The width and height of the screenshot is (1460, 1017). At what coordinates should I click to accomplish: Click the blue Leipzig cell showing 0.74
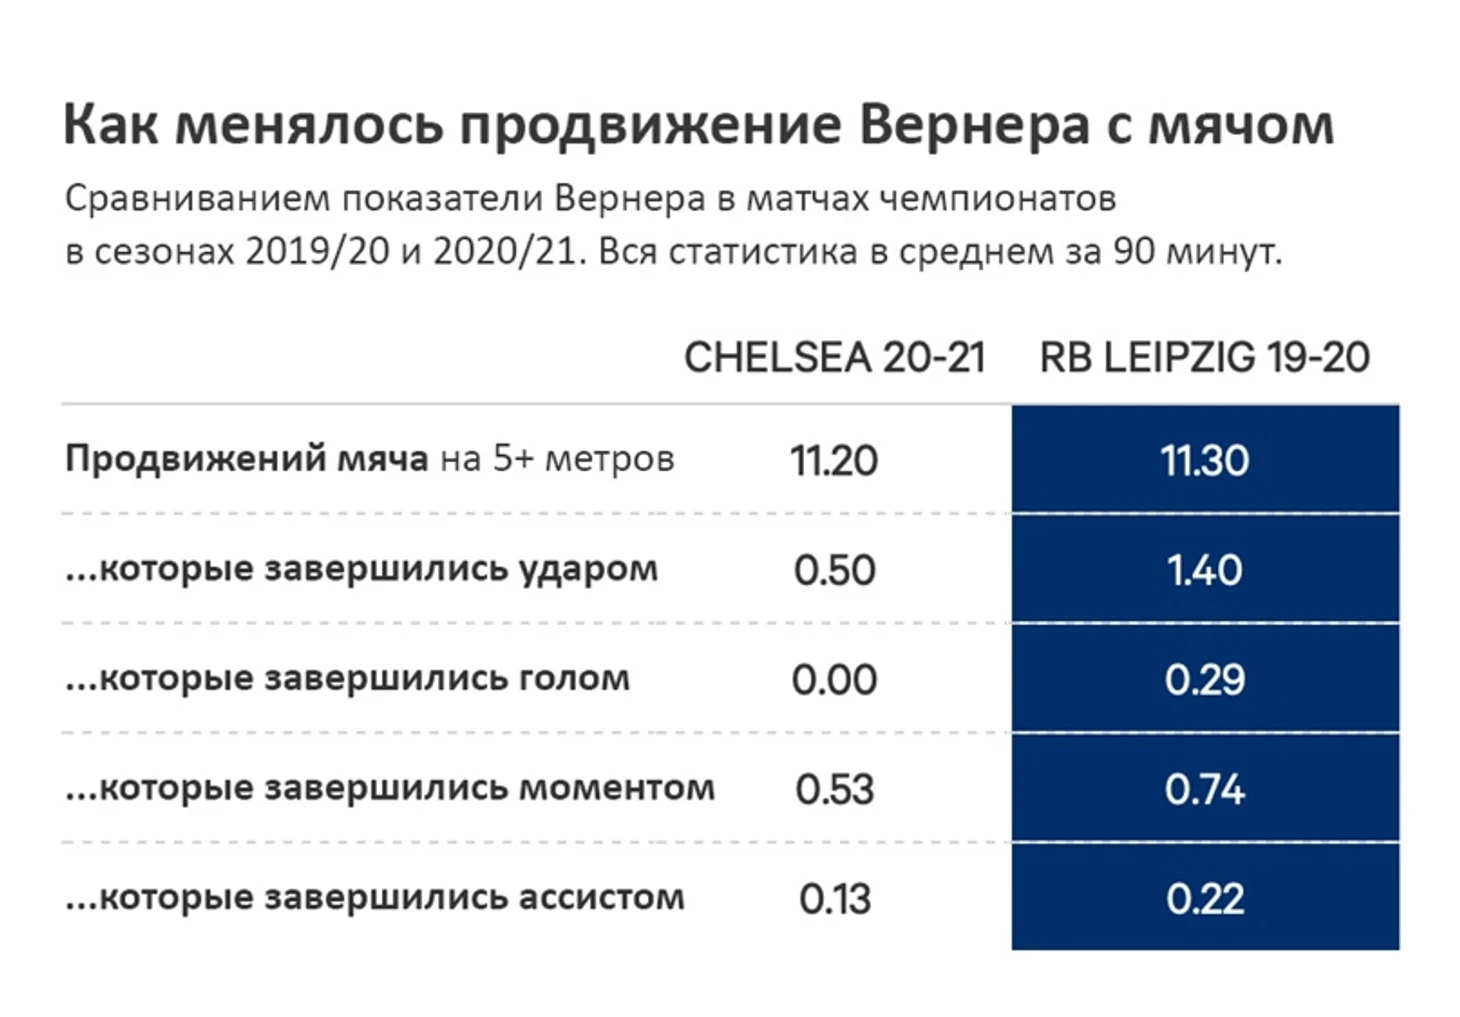(x=1205, y=789)
